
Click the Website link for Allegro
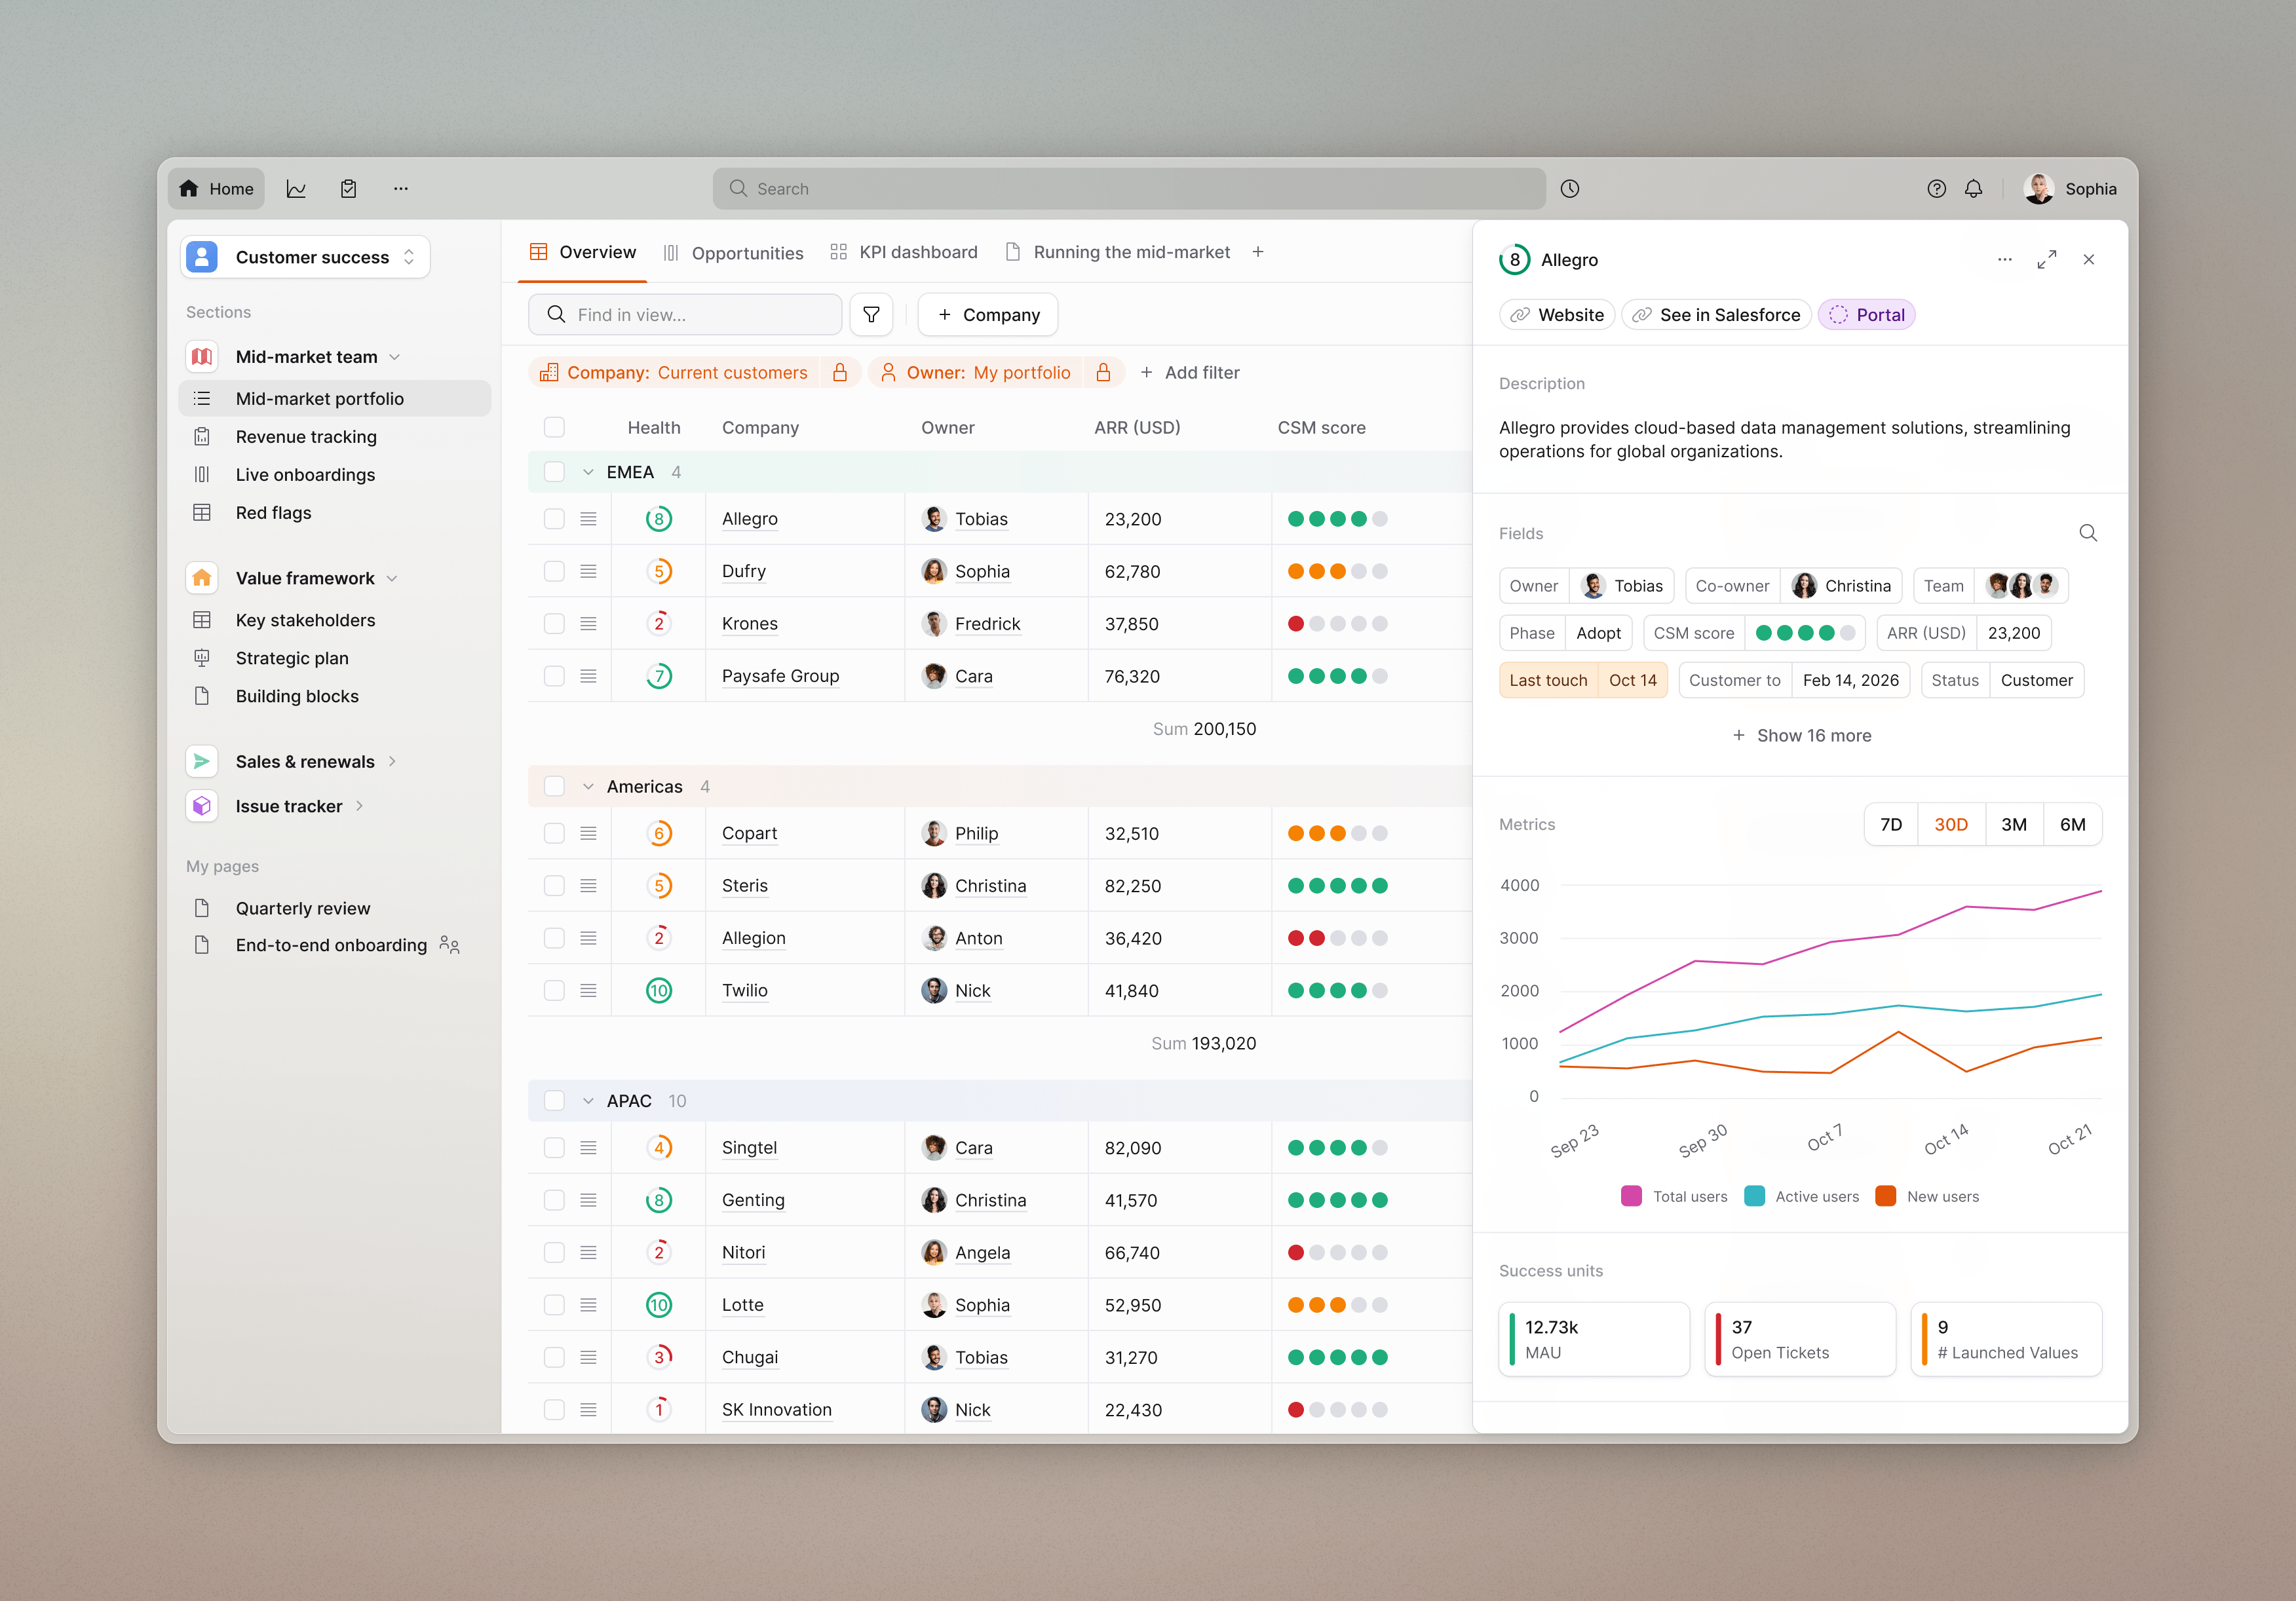[x=1556, y=314]
